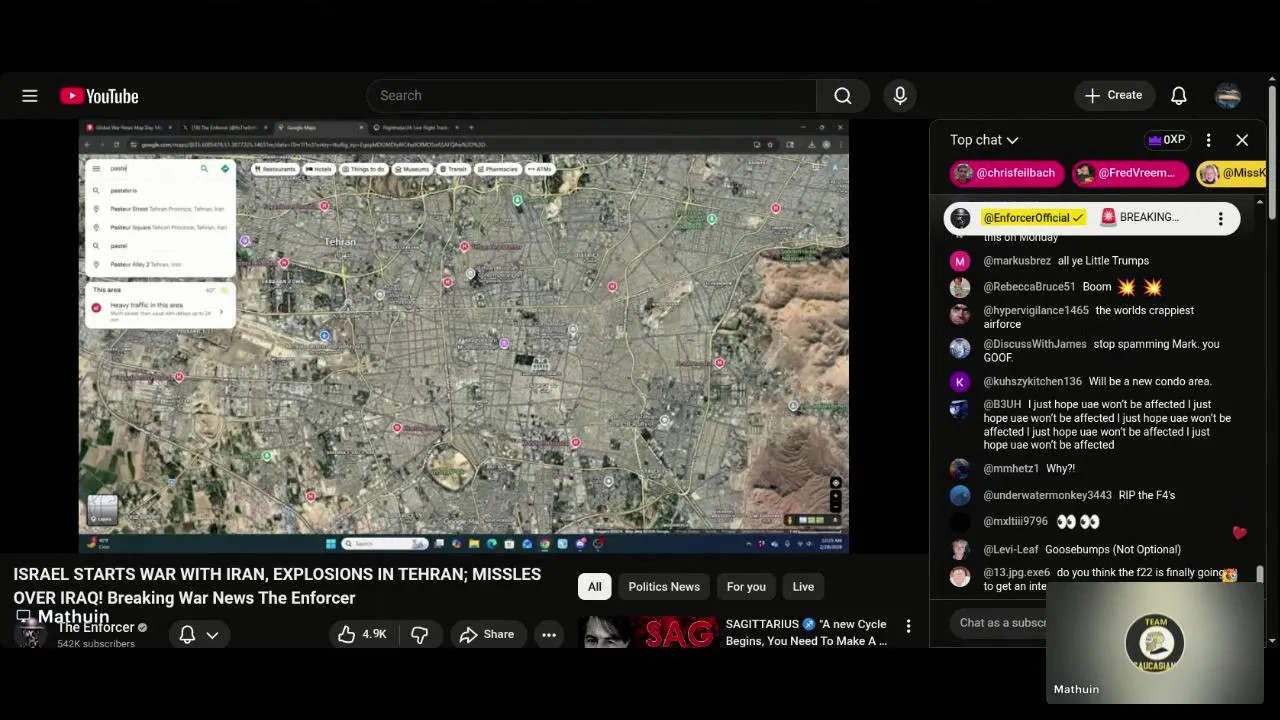Open the Create menu button

[1114, 95]
